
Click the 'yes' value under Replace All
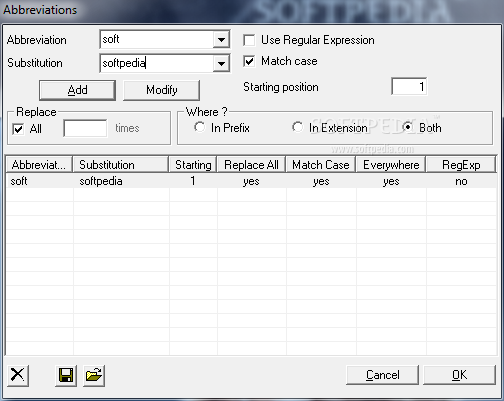click(x=251, y=181)
